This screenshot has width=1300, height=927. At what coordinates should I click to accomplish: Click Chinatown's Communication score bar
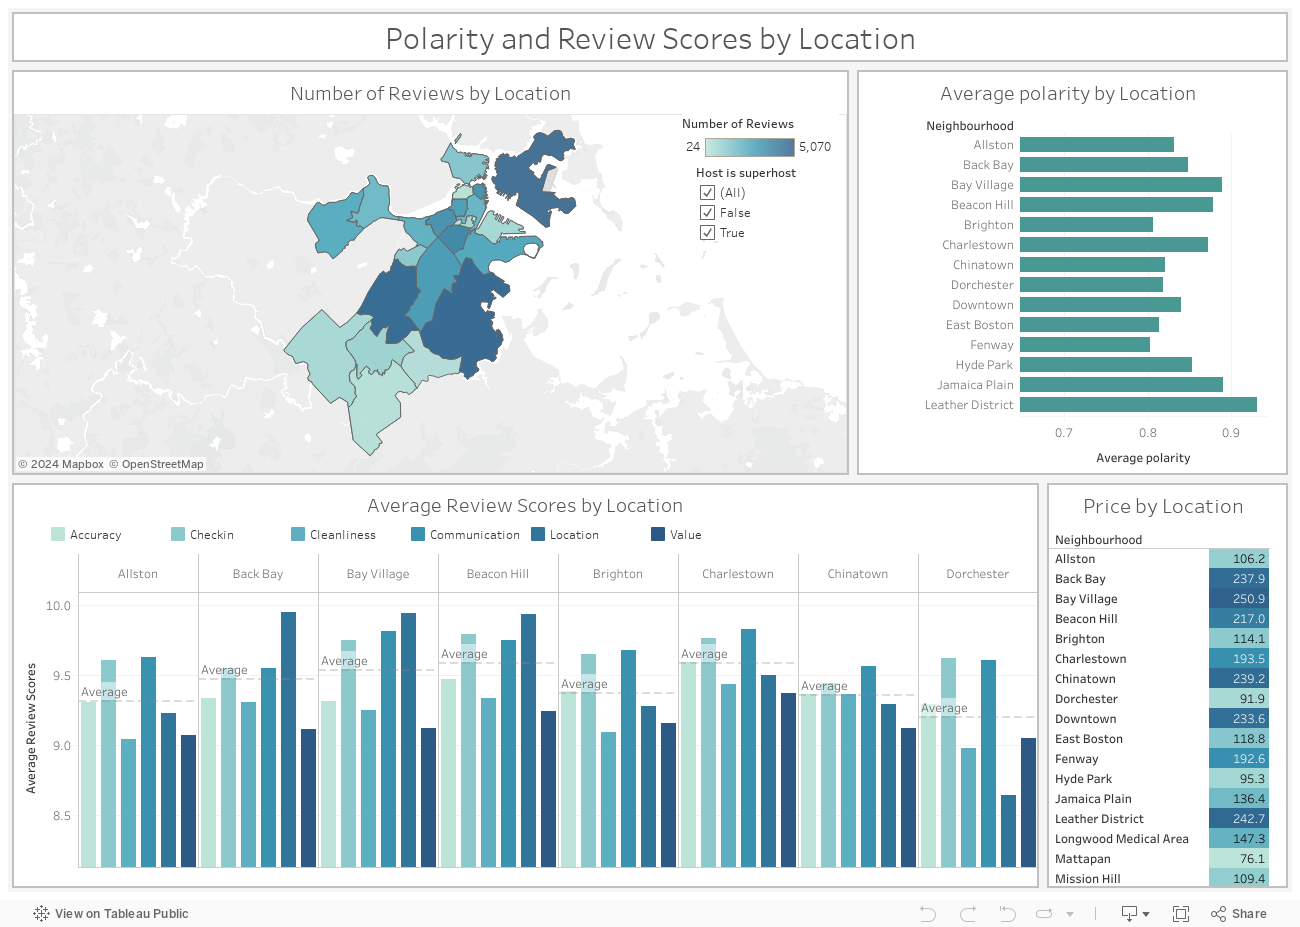pyautogui.click(x=868, y=766)
